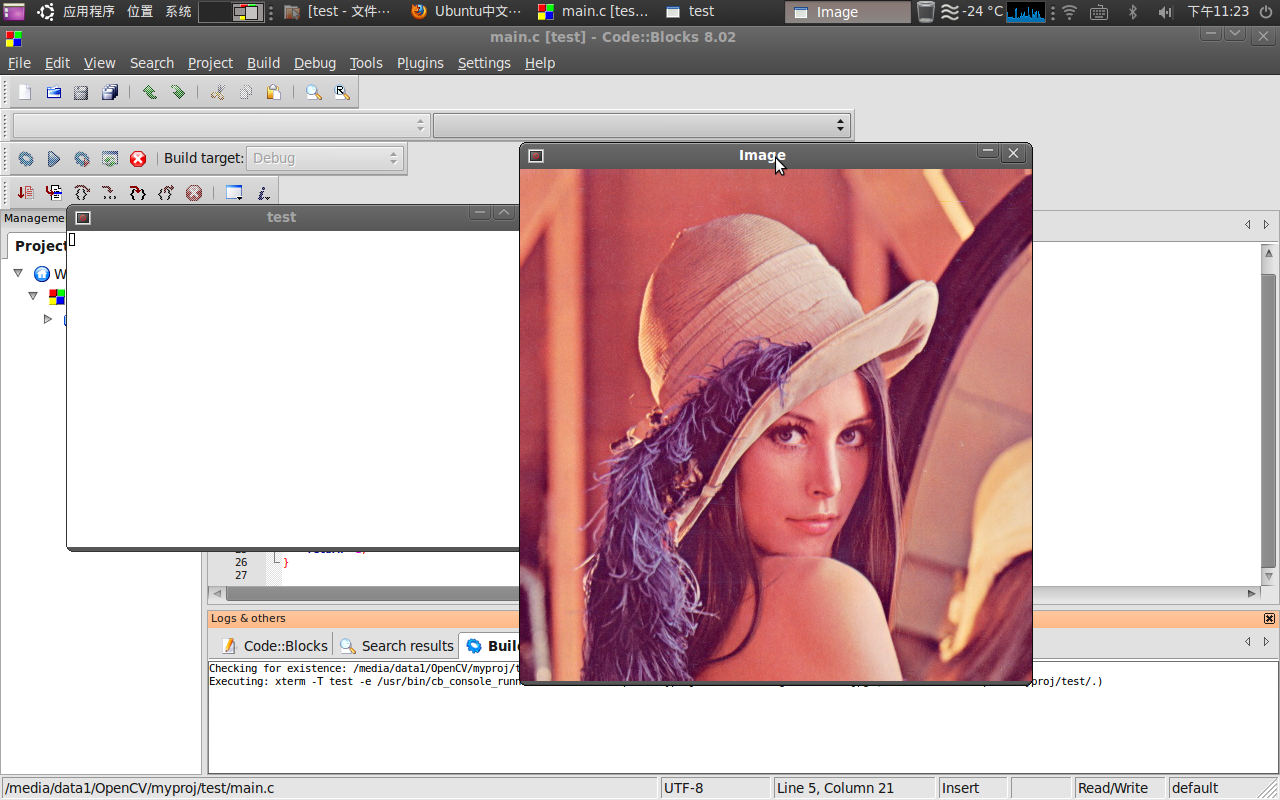Click the Rebuild icon
The height and width of the screenshot is (800, 1280).
[x=110, y=159]
